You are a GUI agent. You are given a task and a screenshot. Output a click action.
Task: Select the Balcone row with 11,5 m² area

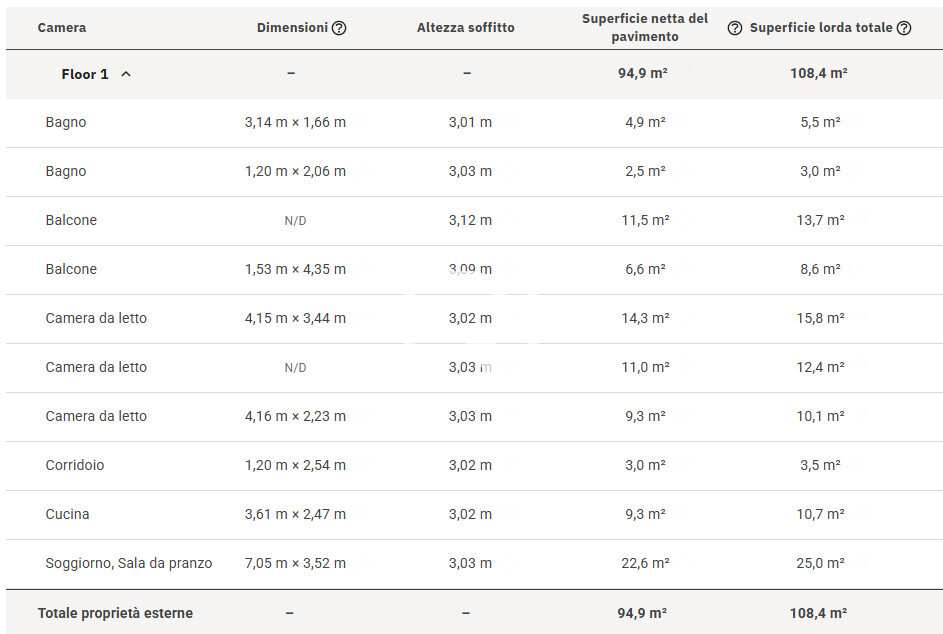click(71, 220)
